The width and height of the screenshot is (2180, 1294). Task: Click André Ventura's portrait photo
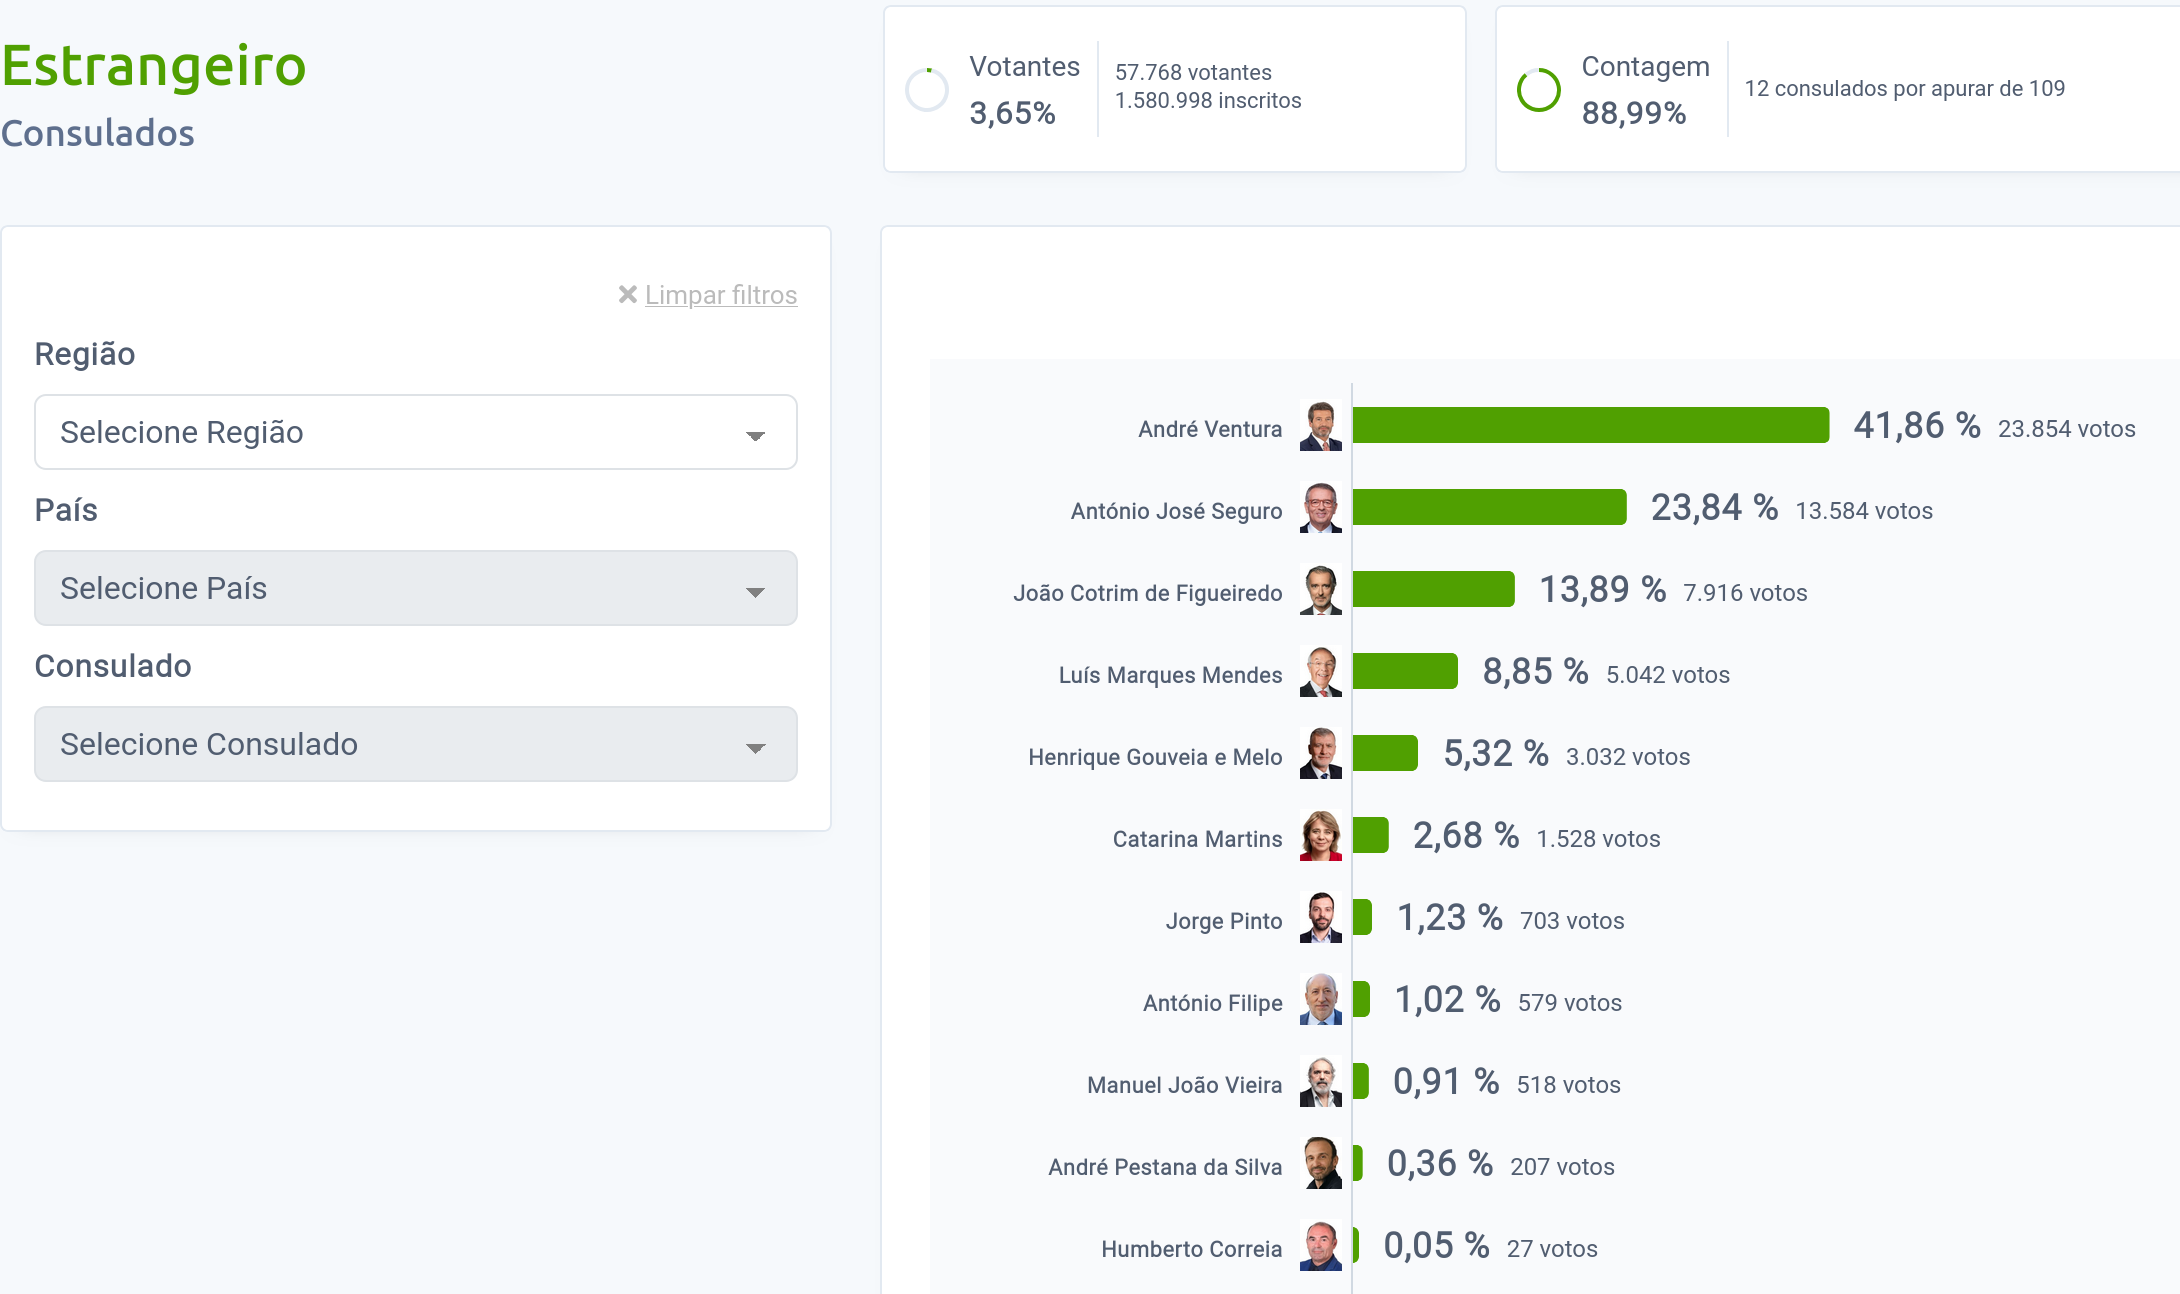tap(1320, 426)
